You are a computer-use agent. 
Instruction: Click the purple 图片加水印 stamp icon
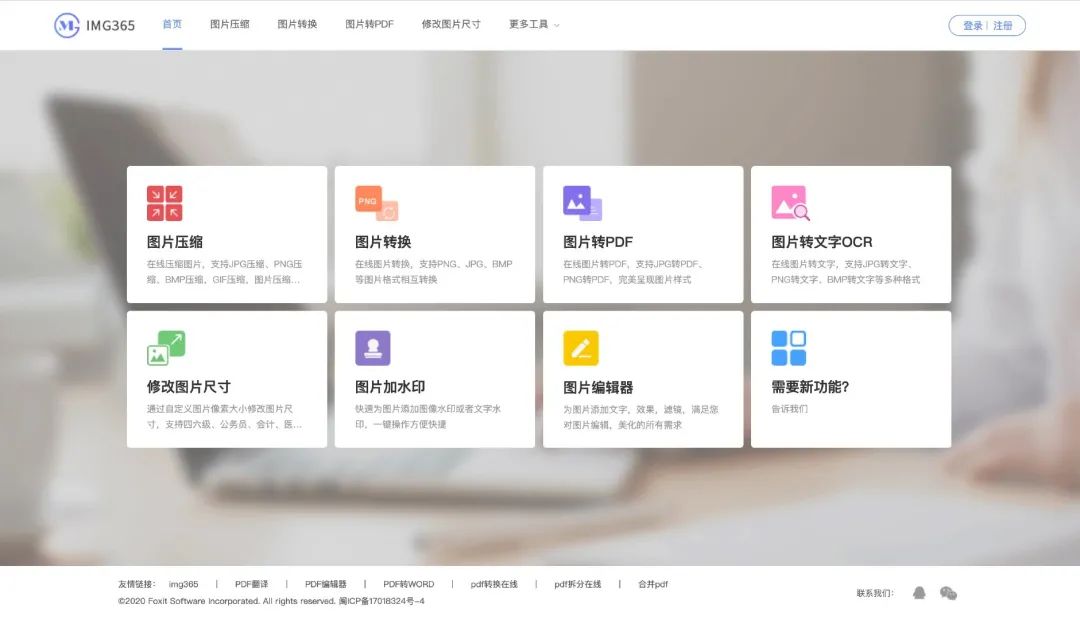(373, 348)
